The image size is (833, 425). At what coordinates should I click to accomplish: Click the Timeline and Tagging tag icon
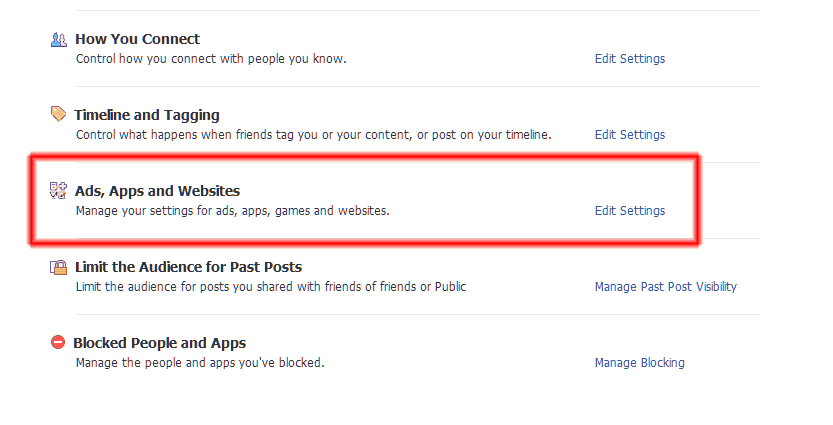tap(58, 114)
